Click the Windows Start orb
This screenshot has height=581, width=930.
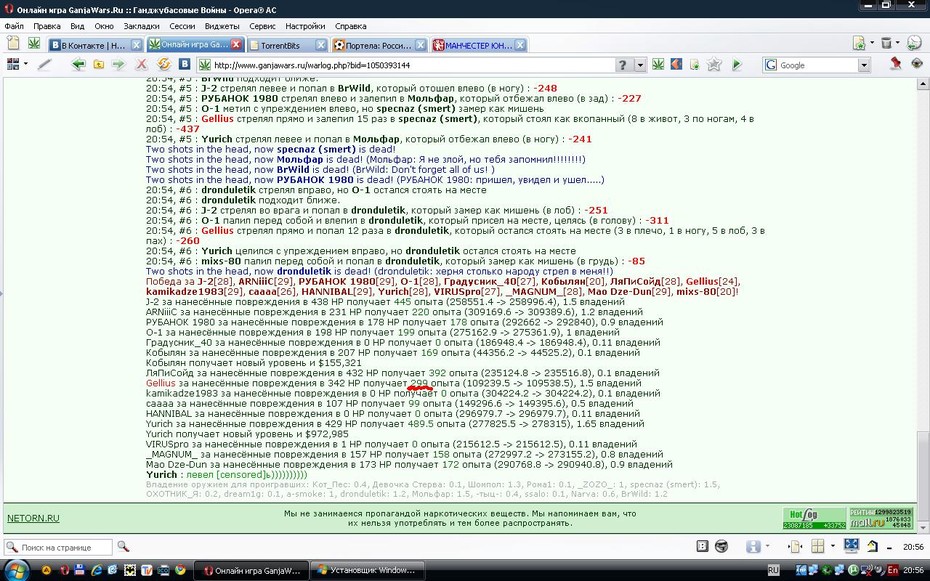[15, 570]
